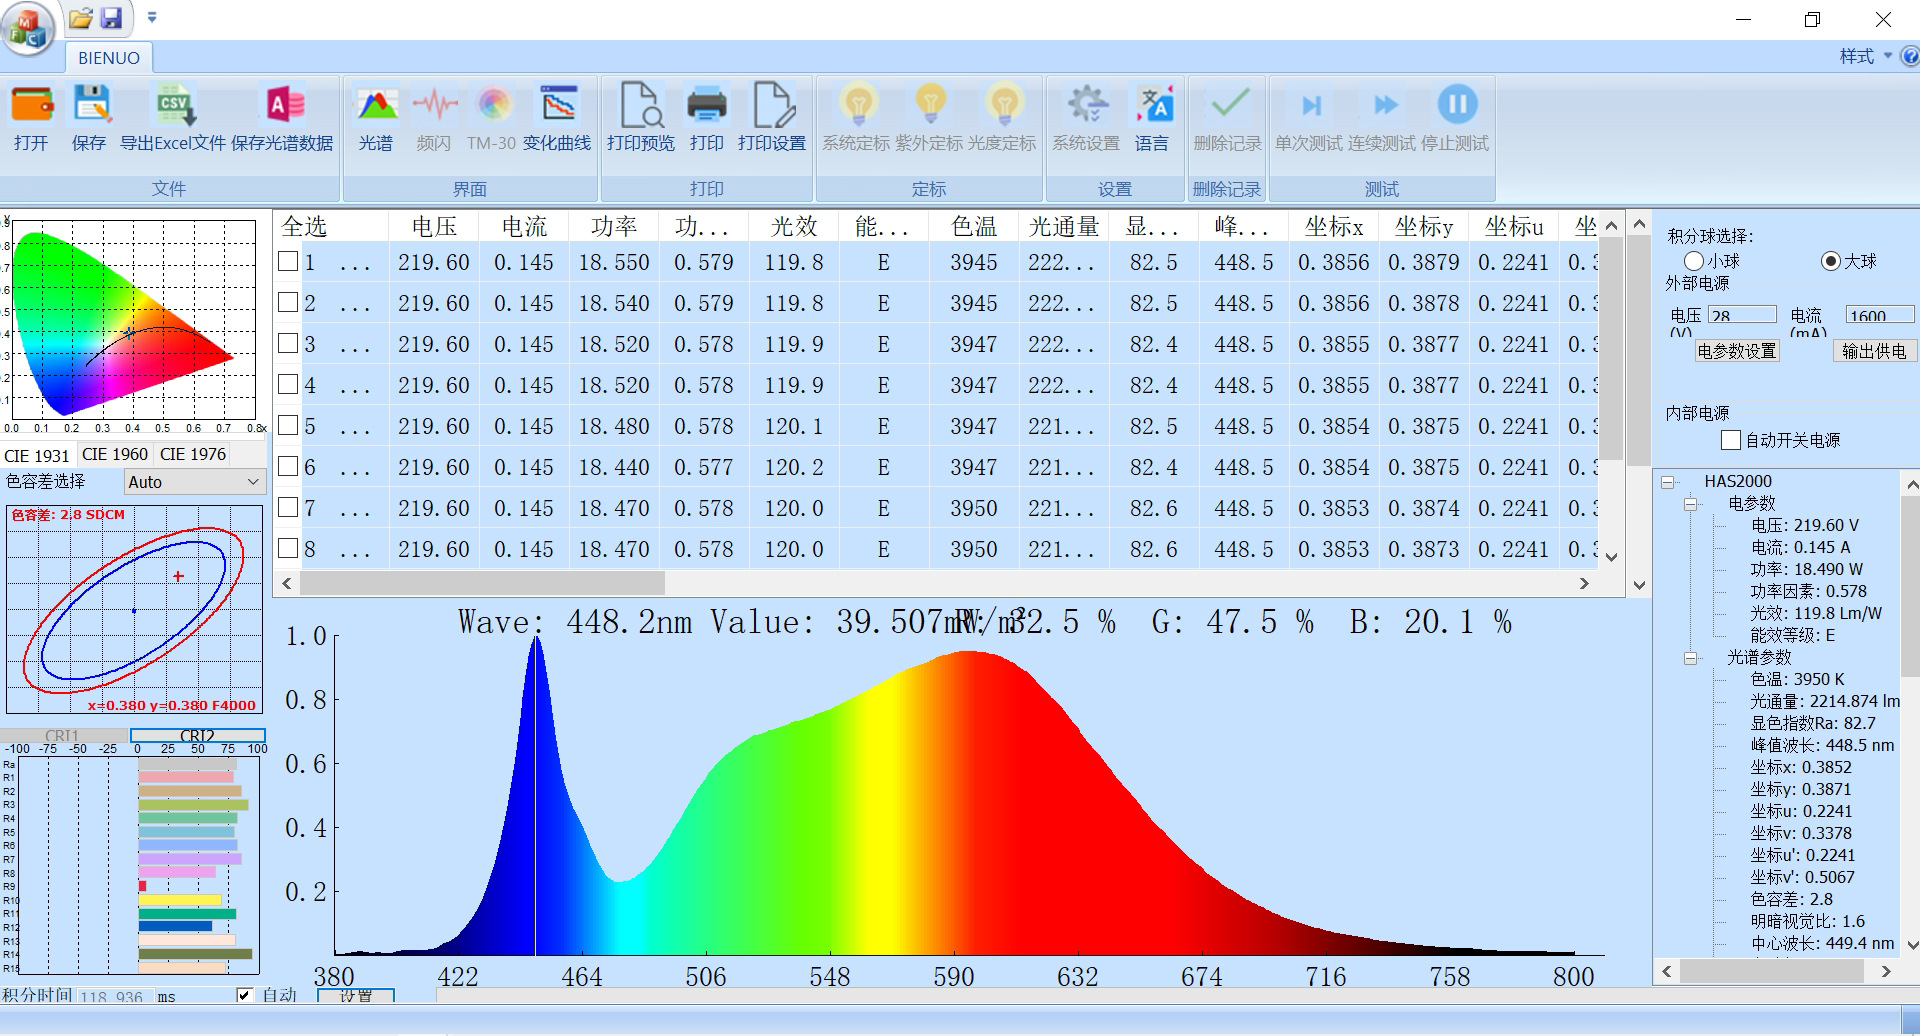Click the 输出供电 button
The width and height of the screenshot is (1920, 1036).
(x=1873, y=351)
